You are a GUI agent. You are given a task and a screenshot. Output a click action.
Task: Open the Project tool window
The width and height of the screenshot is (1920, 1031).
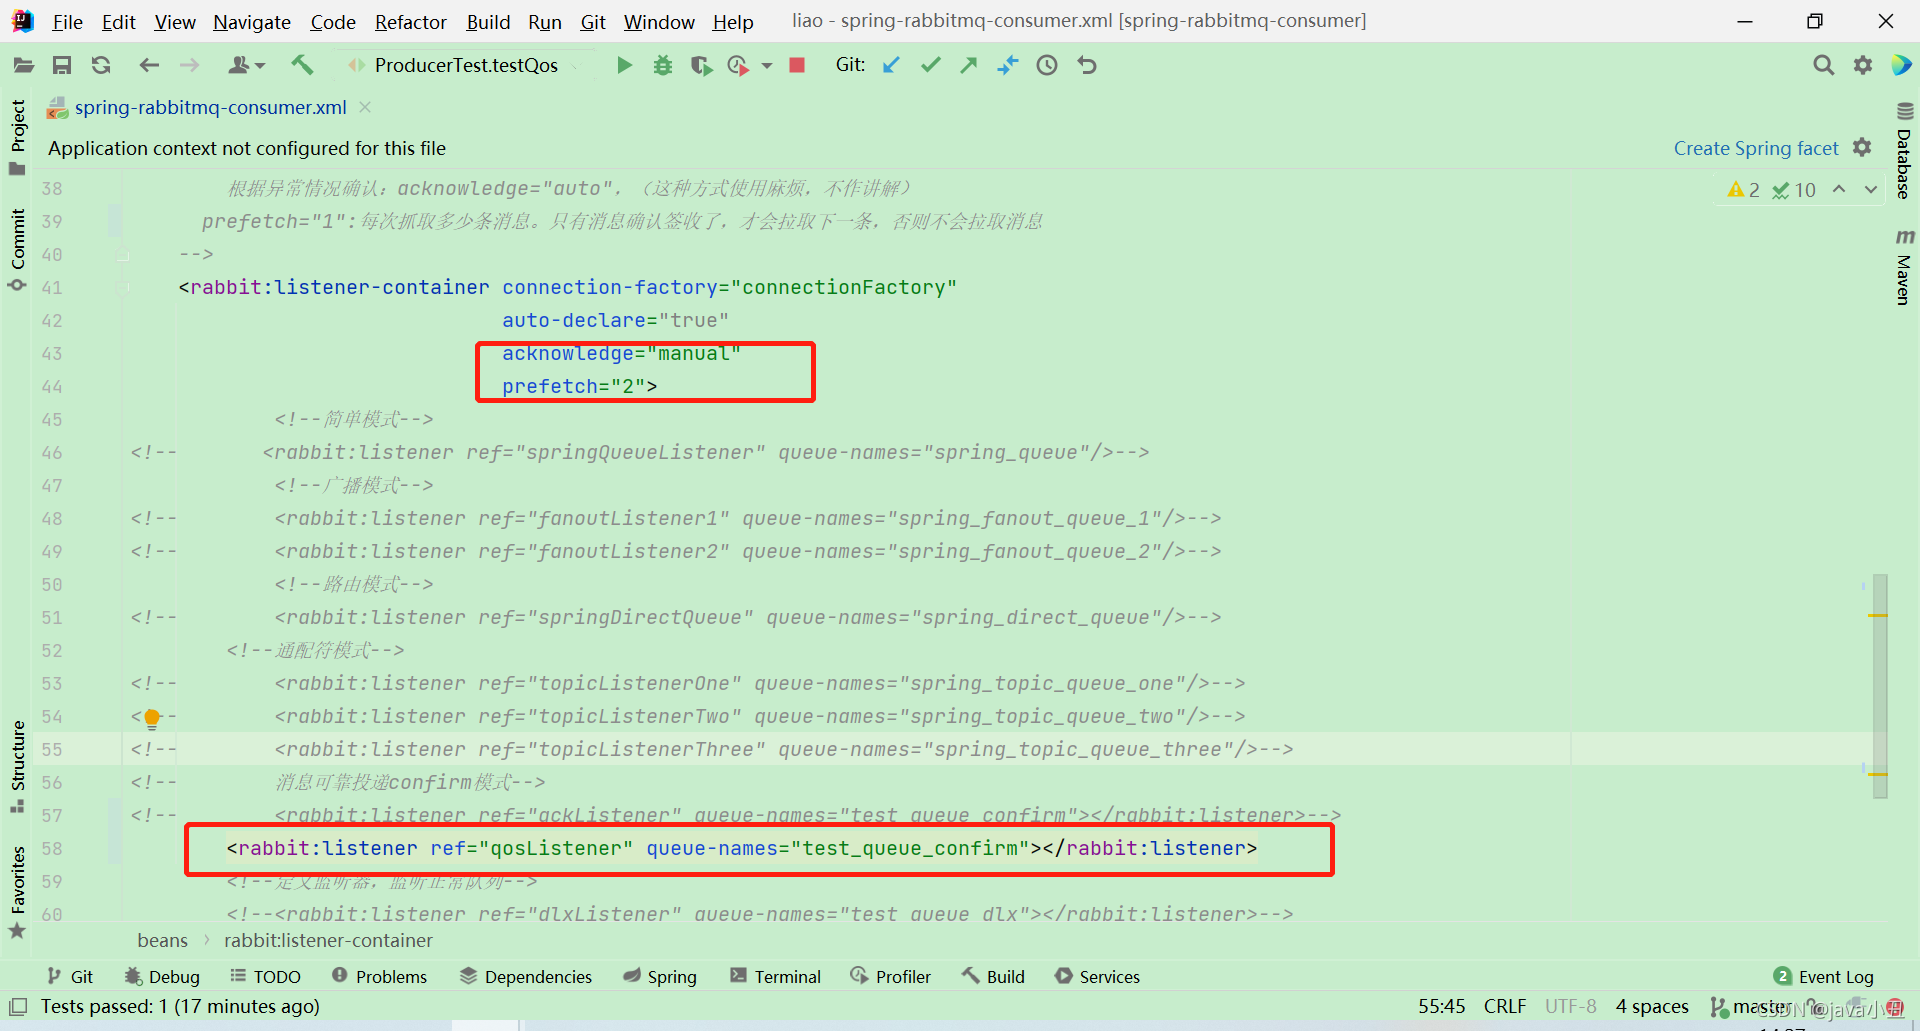pos(17,137)
